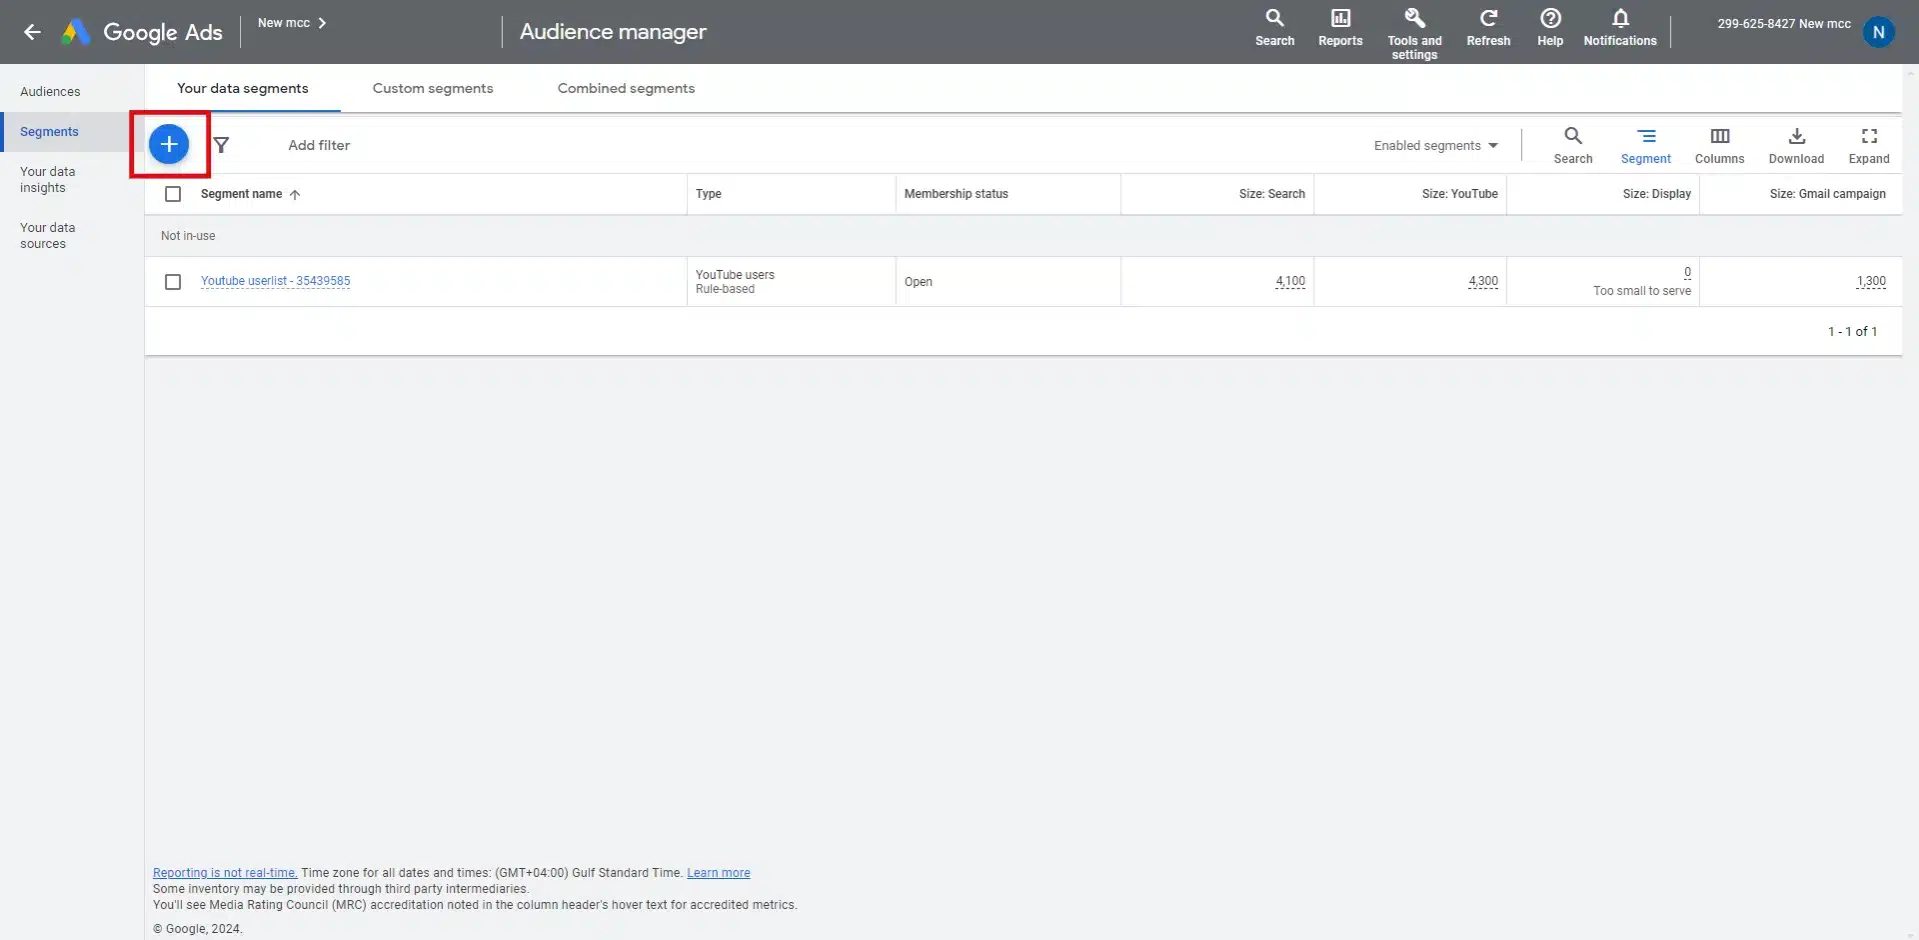Open the Search tool in top bar
This screenshot has width=1919, height=940.
pyautogui.click(x=1274, y=28)
